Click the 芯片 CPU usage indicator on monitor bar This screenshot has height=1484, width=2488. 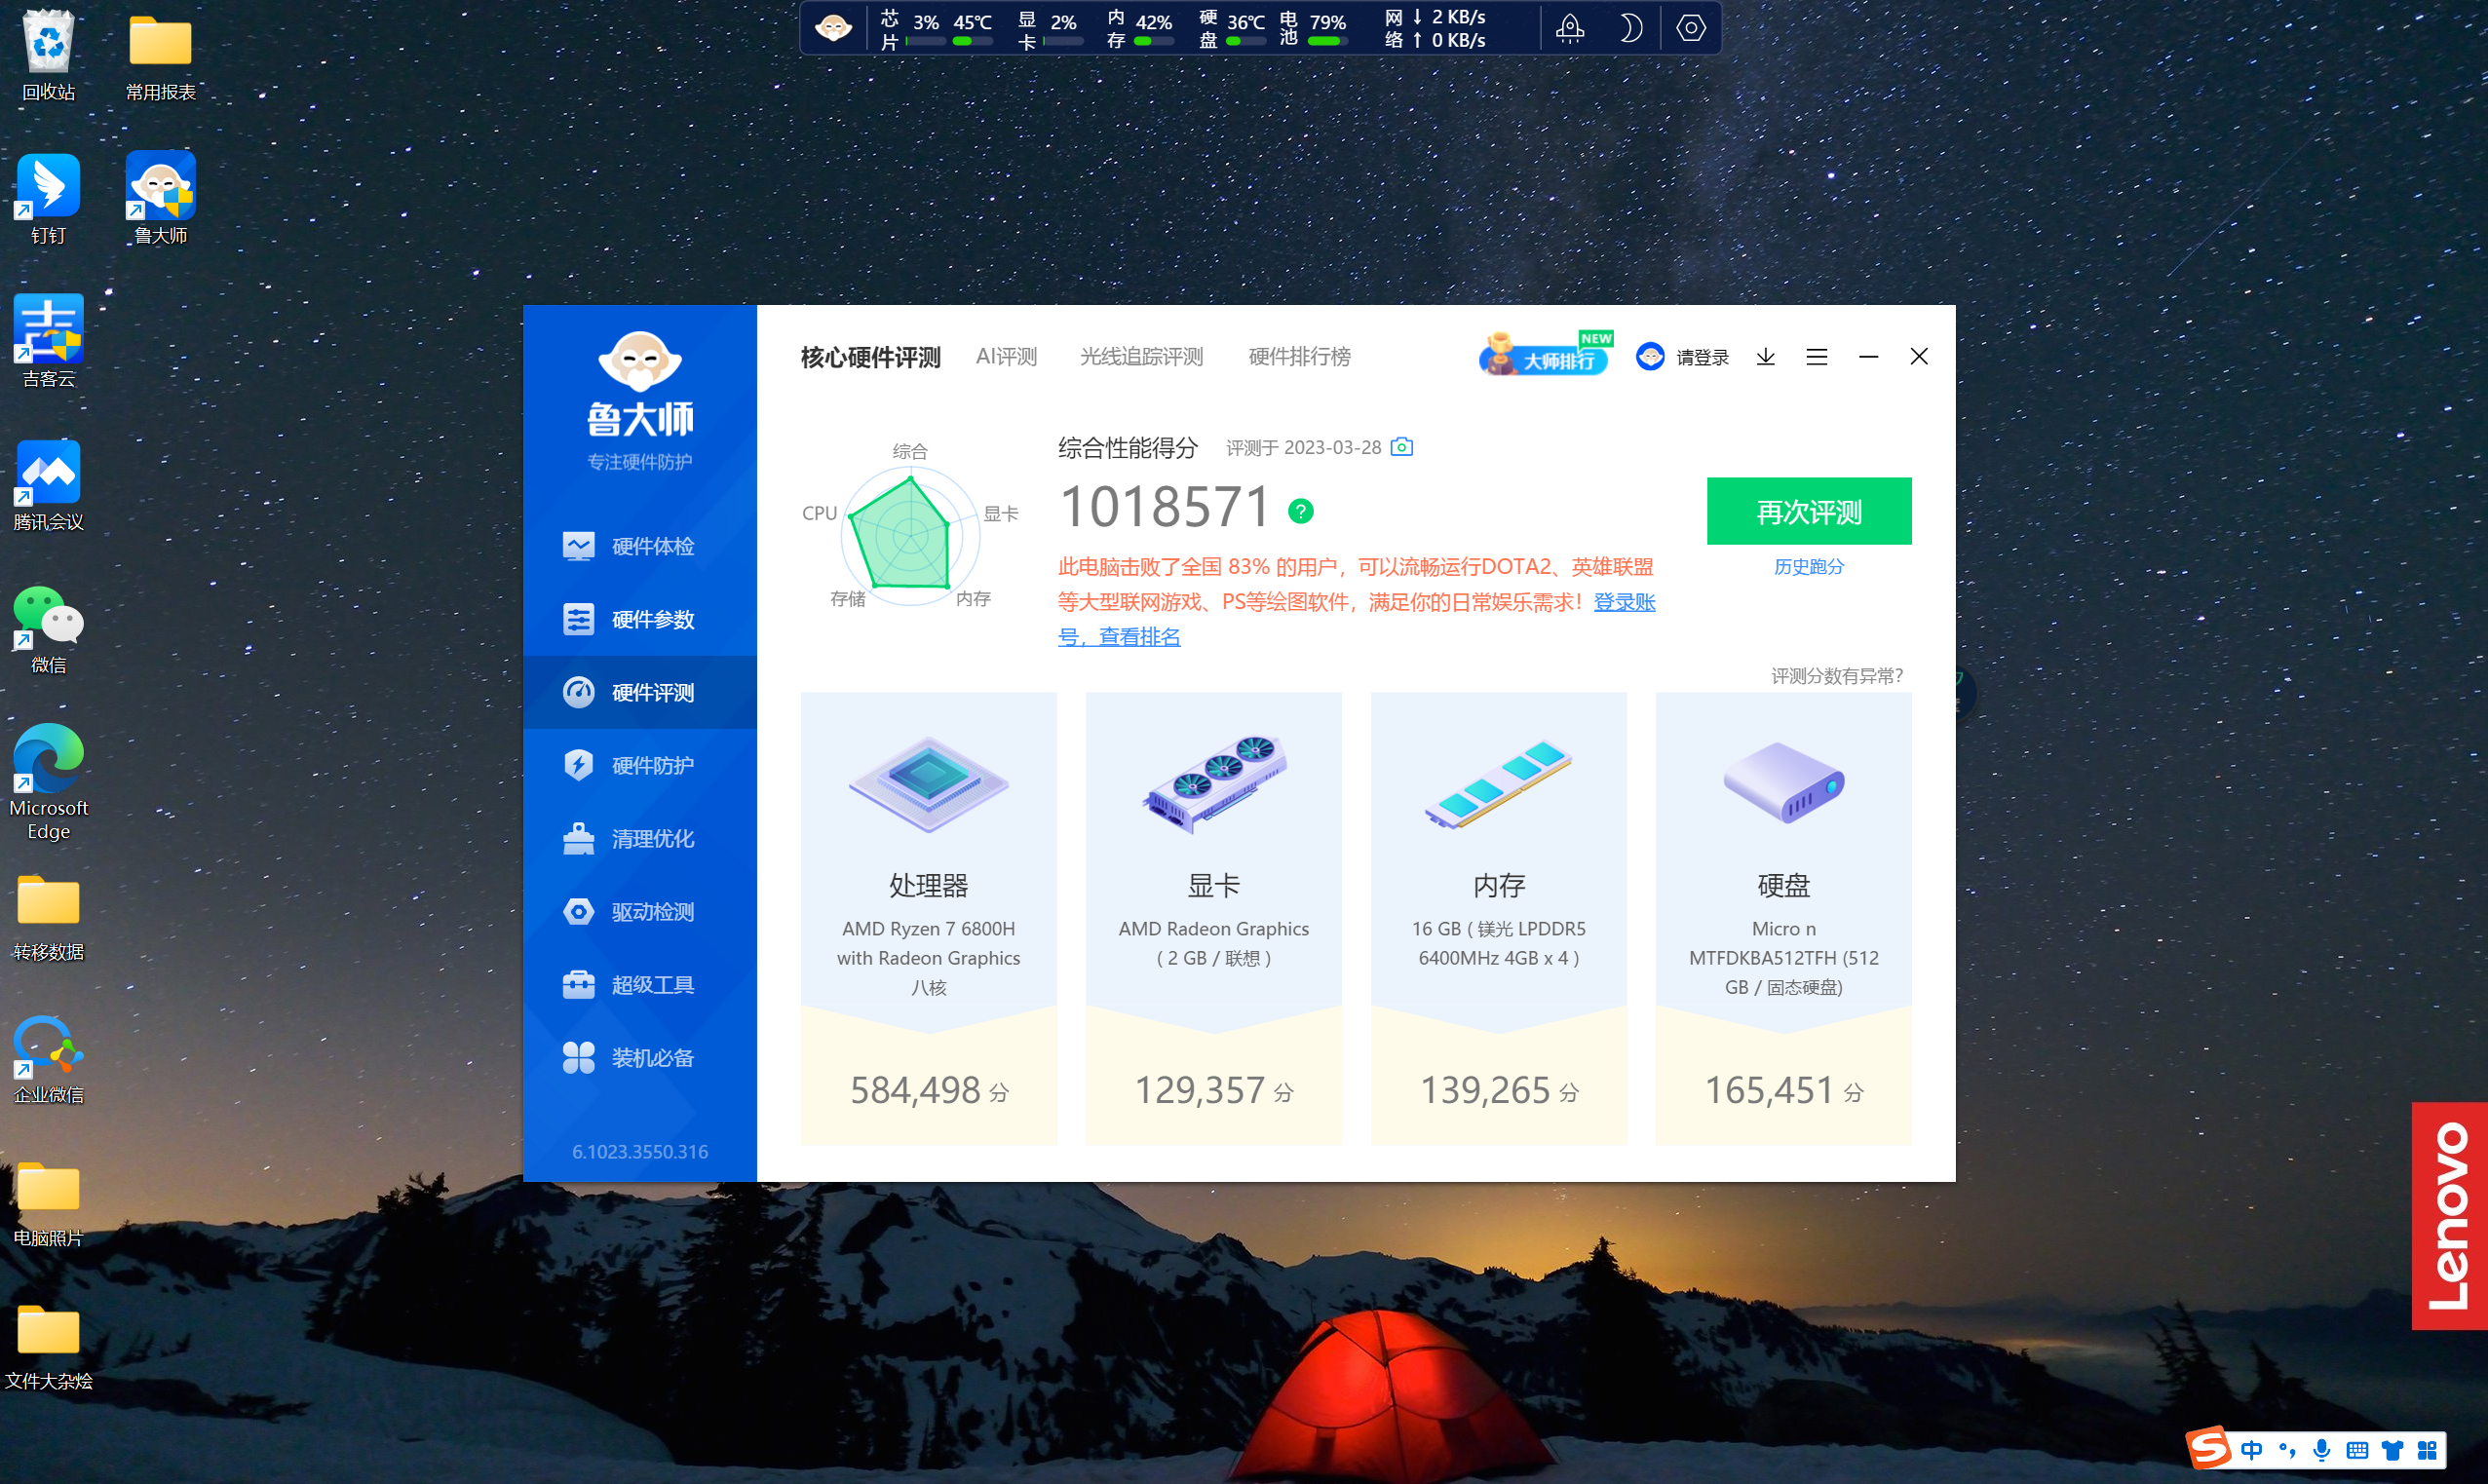pyautogui.click(x=935, y=28)
